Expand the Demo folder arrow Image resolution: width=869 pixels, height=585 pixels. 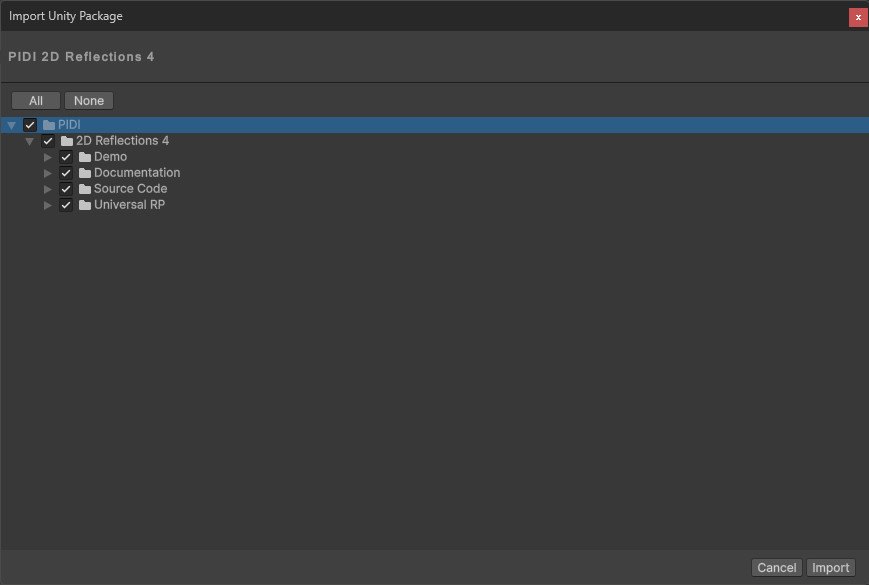[x=47, y=157]
